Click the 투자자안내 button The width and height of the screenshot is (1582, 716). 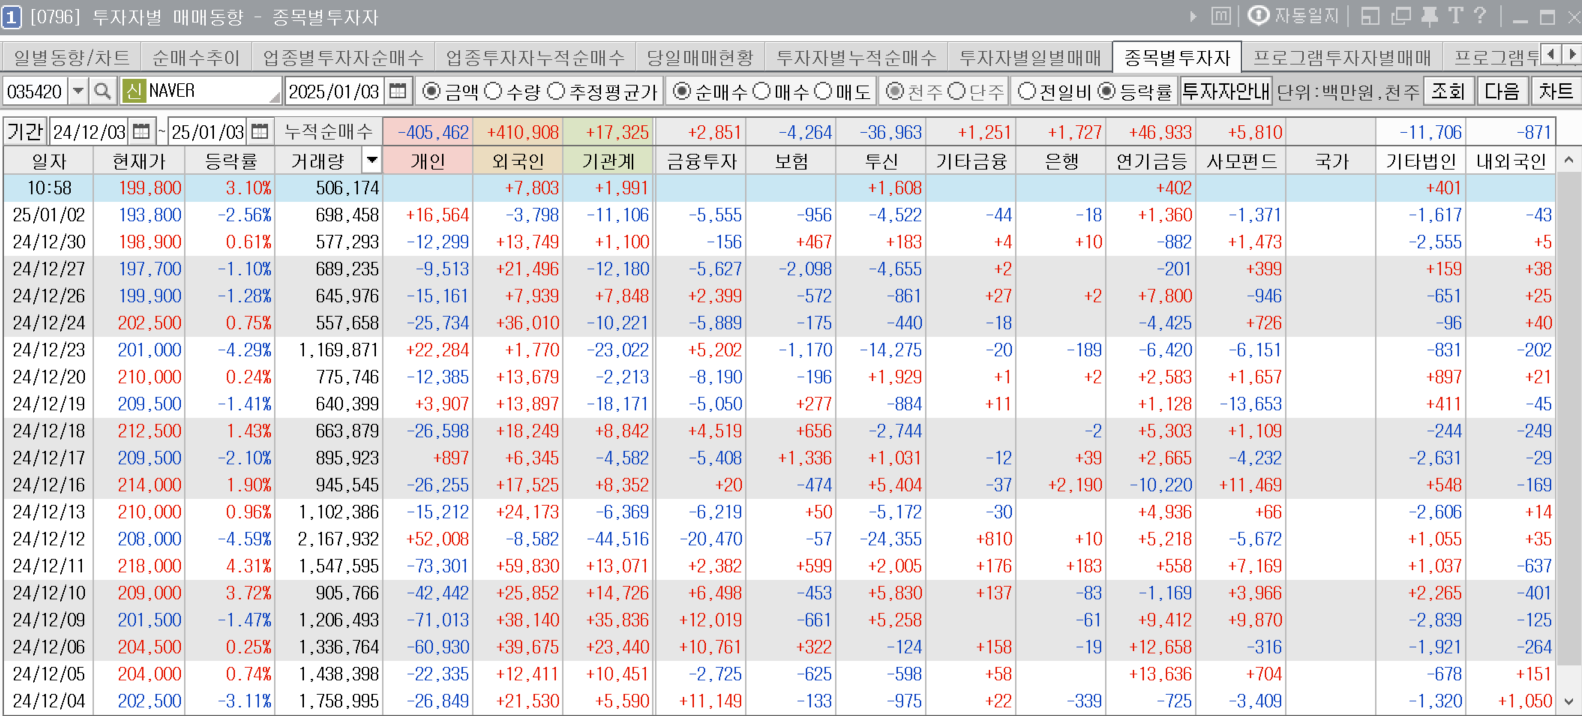pyautogui.click(x=1225, y=91)
